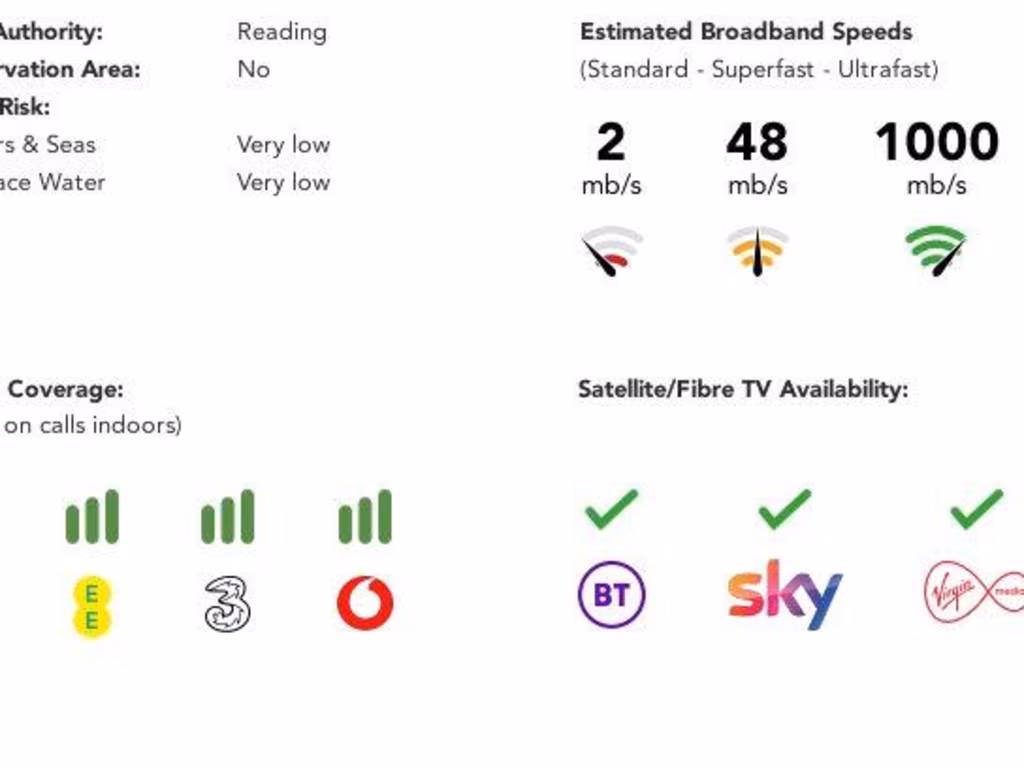Click the green ultrafast speed gauge icon
1024x768 pixels.
[936, 250]
